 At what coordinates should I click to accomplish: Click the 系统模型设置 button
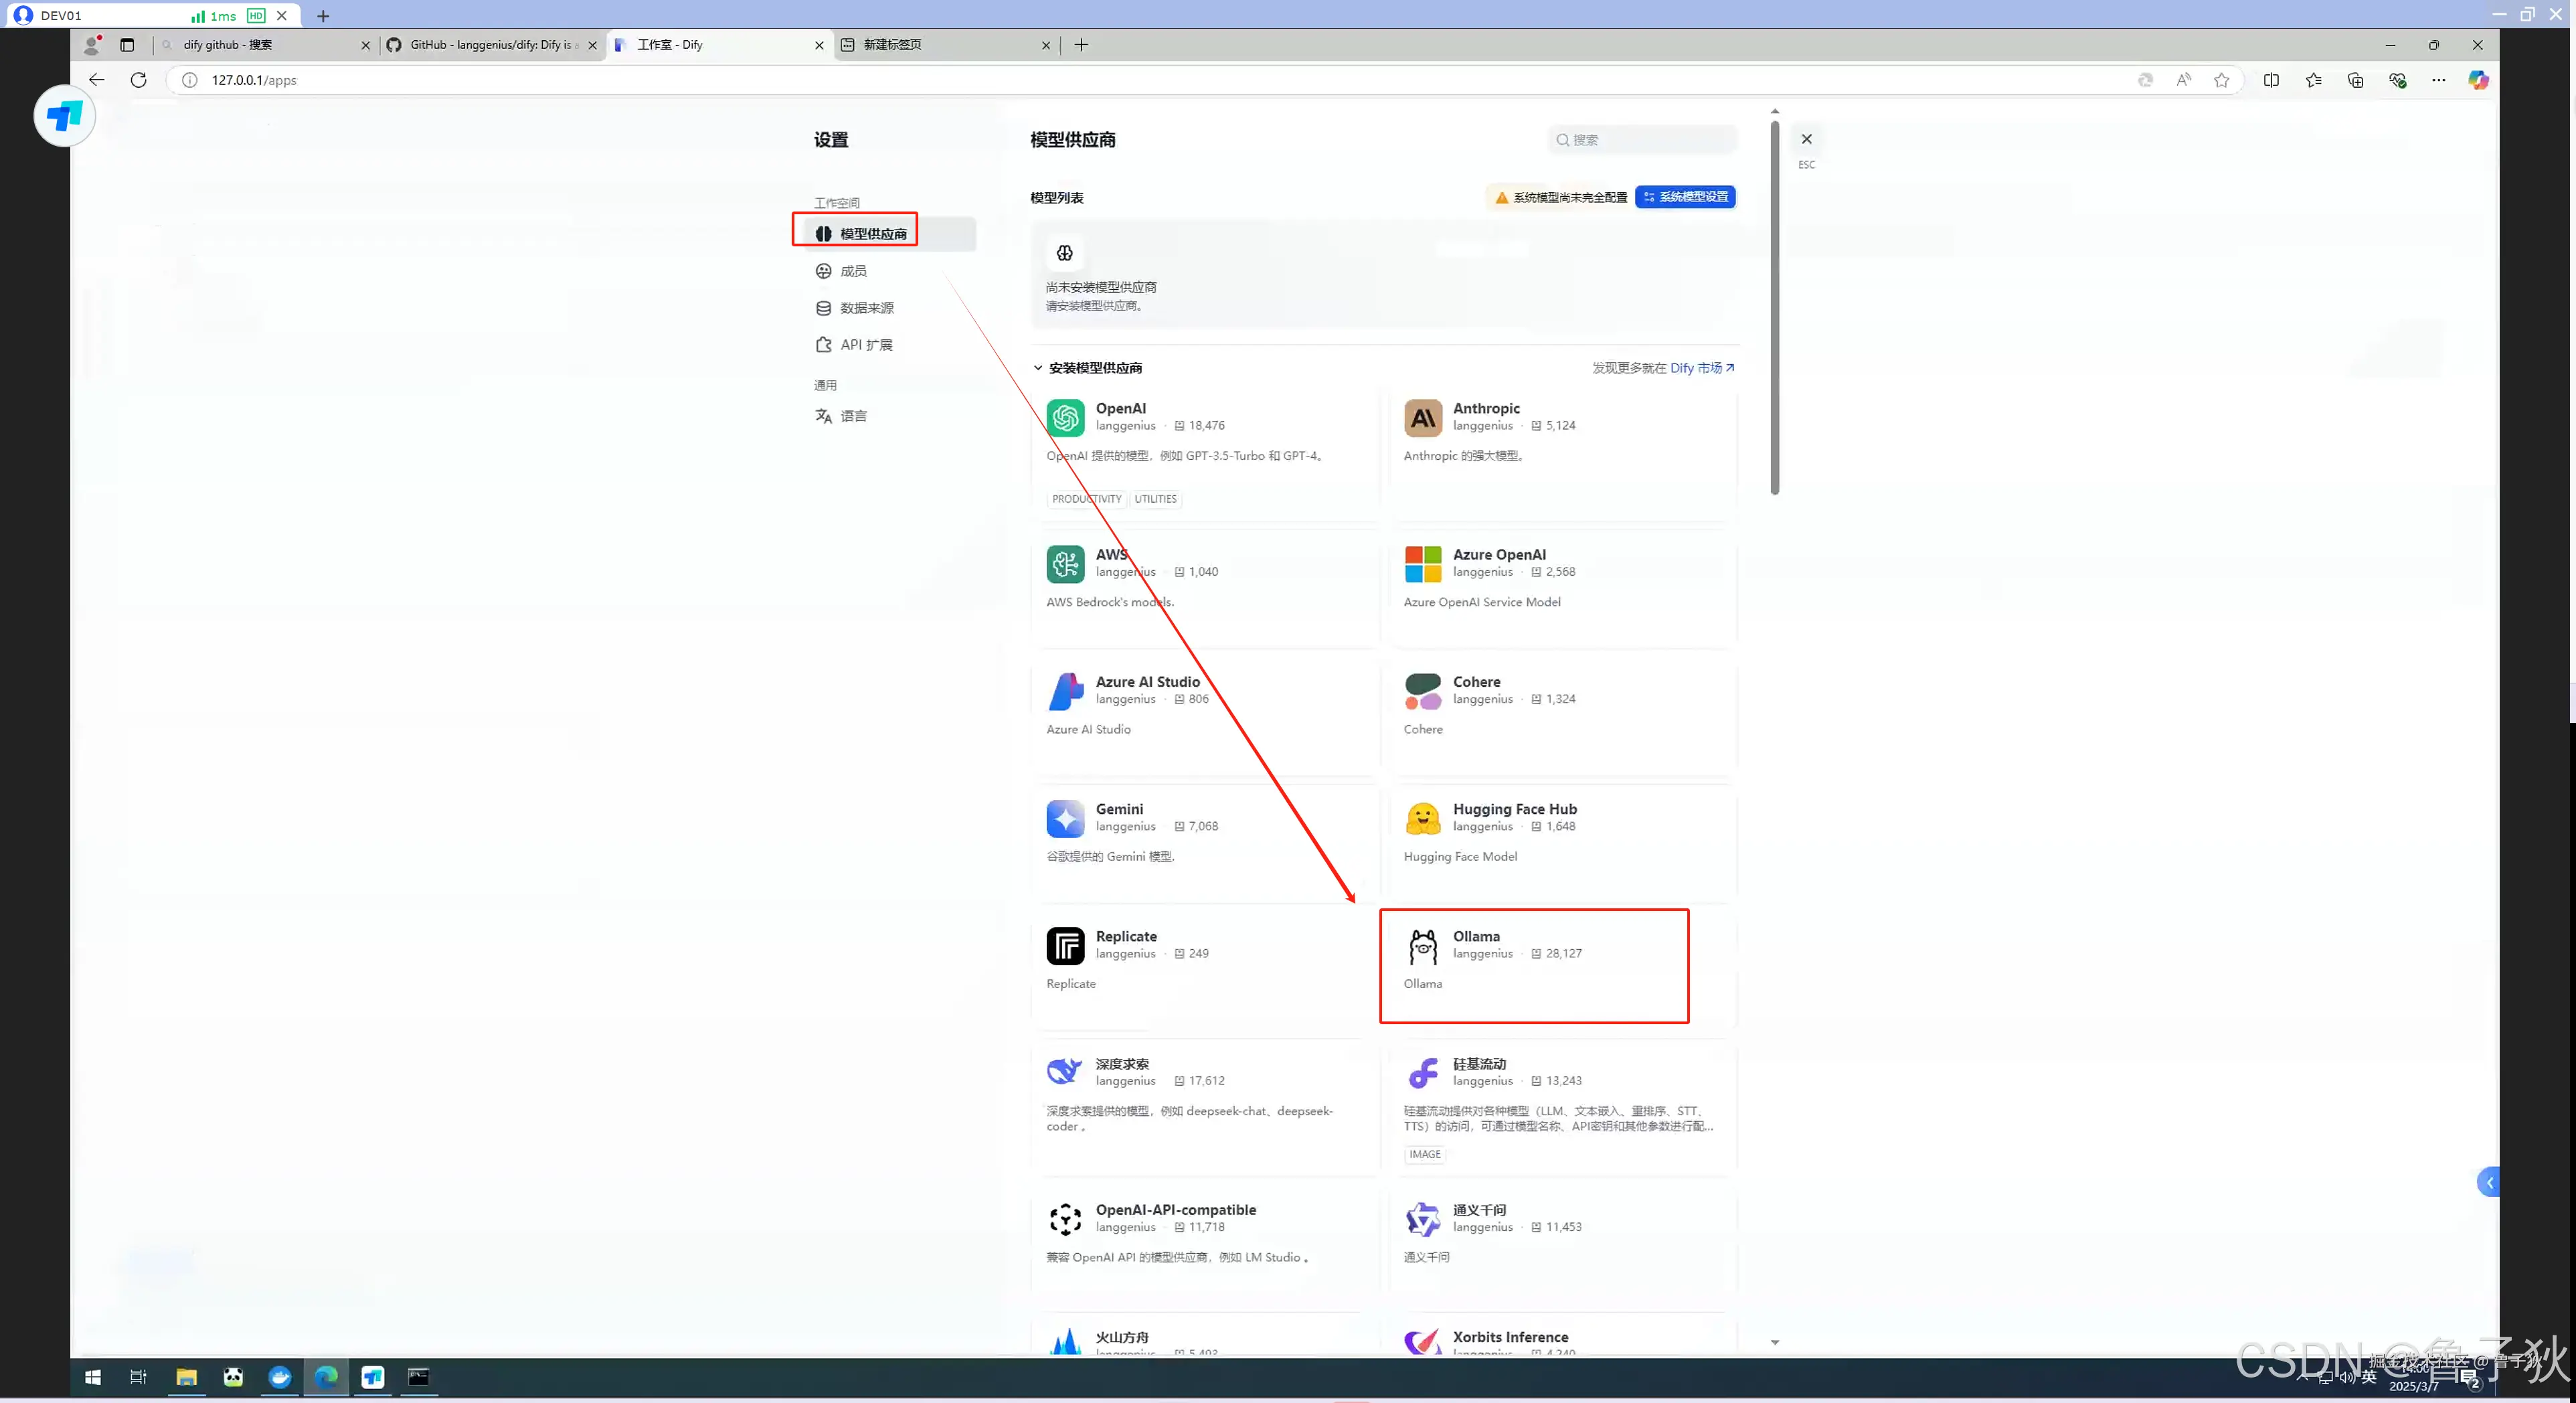point(1685,197)
